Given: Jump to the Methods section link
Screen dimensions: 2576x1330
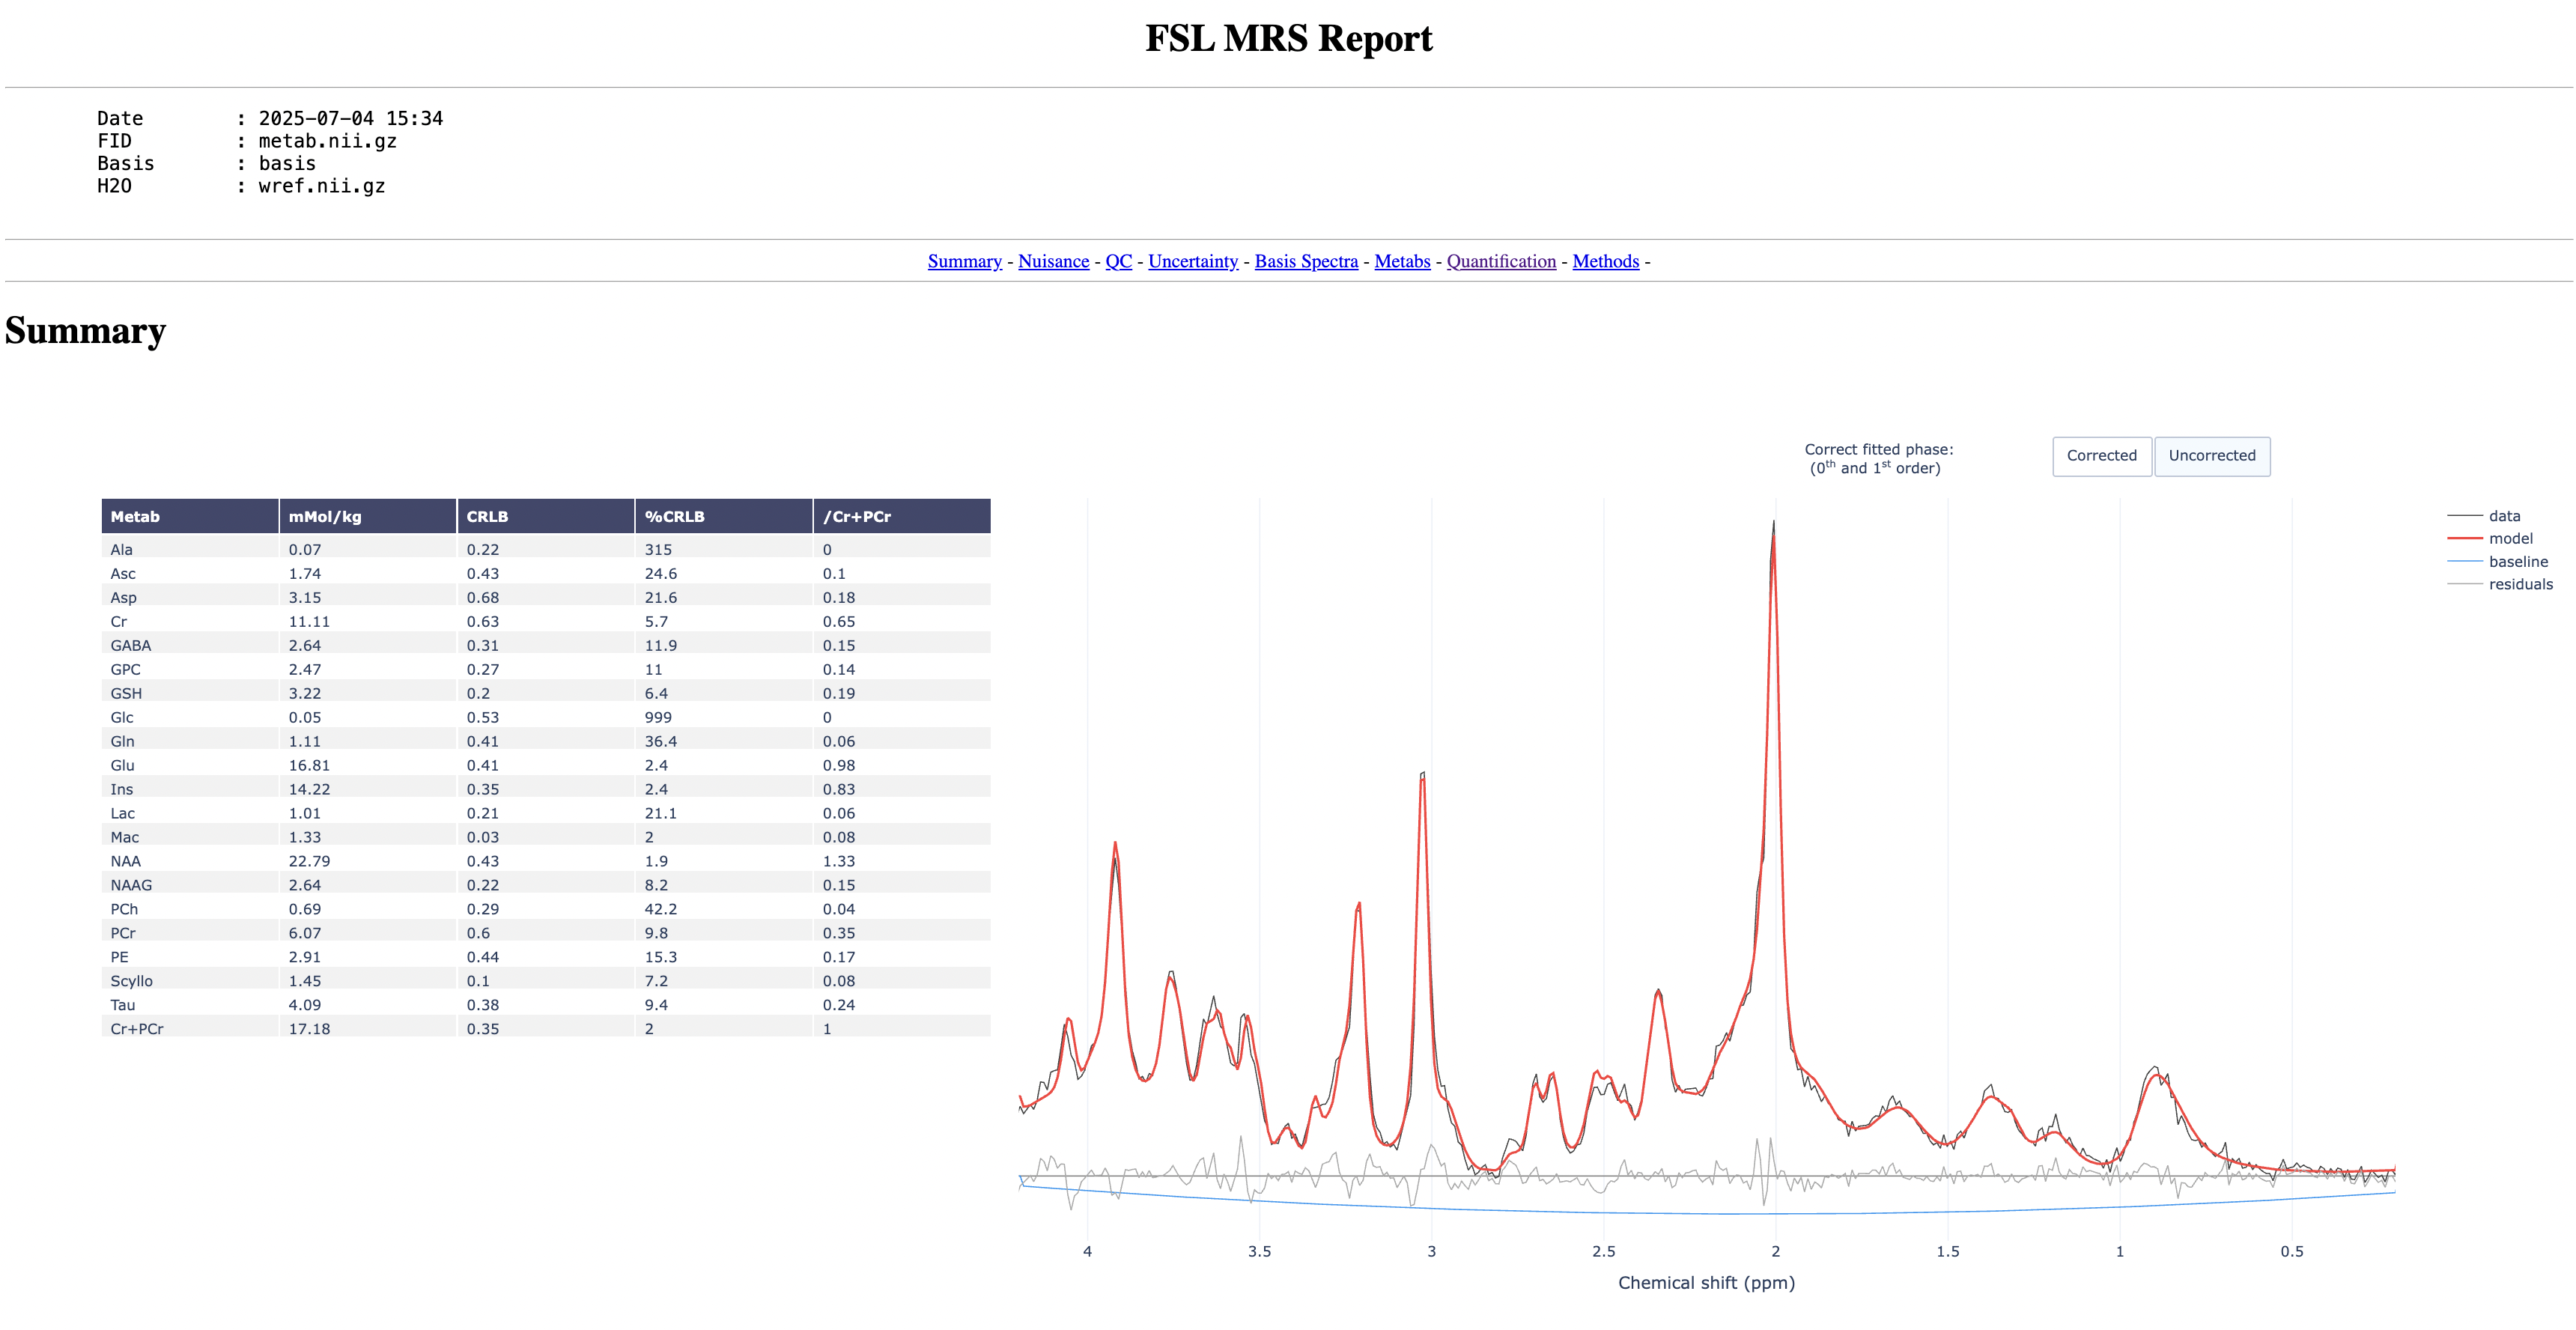Looking at the screenshot, I should (x=1605, y=261).
